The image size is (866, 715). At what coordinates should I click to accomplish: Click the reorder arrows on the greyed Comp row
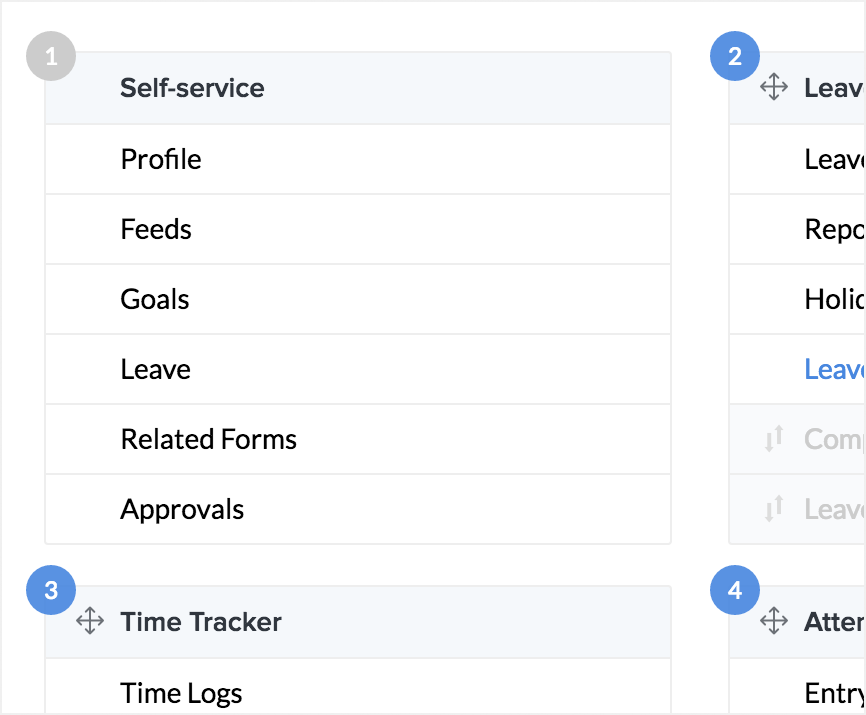click(773, 439)
